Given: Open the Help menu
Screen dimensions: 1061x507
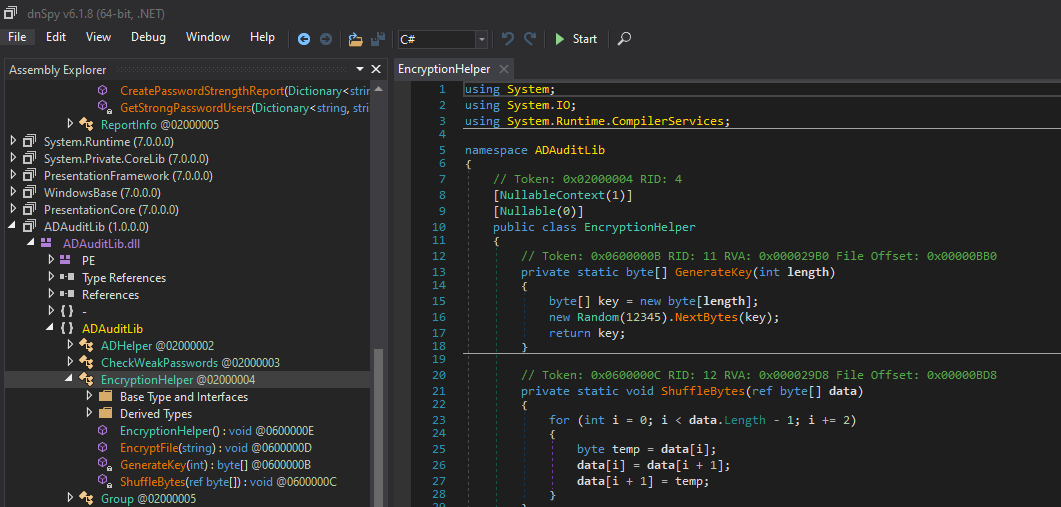Looking at the screenshot, I should click(263, 37).
